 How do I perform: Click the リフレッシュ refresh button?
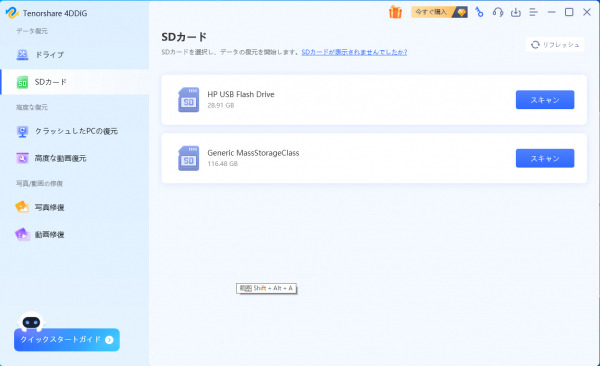[x=555, y=45]
